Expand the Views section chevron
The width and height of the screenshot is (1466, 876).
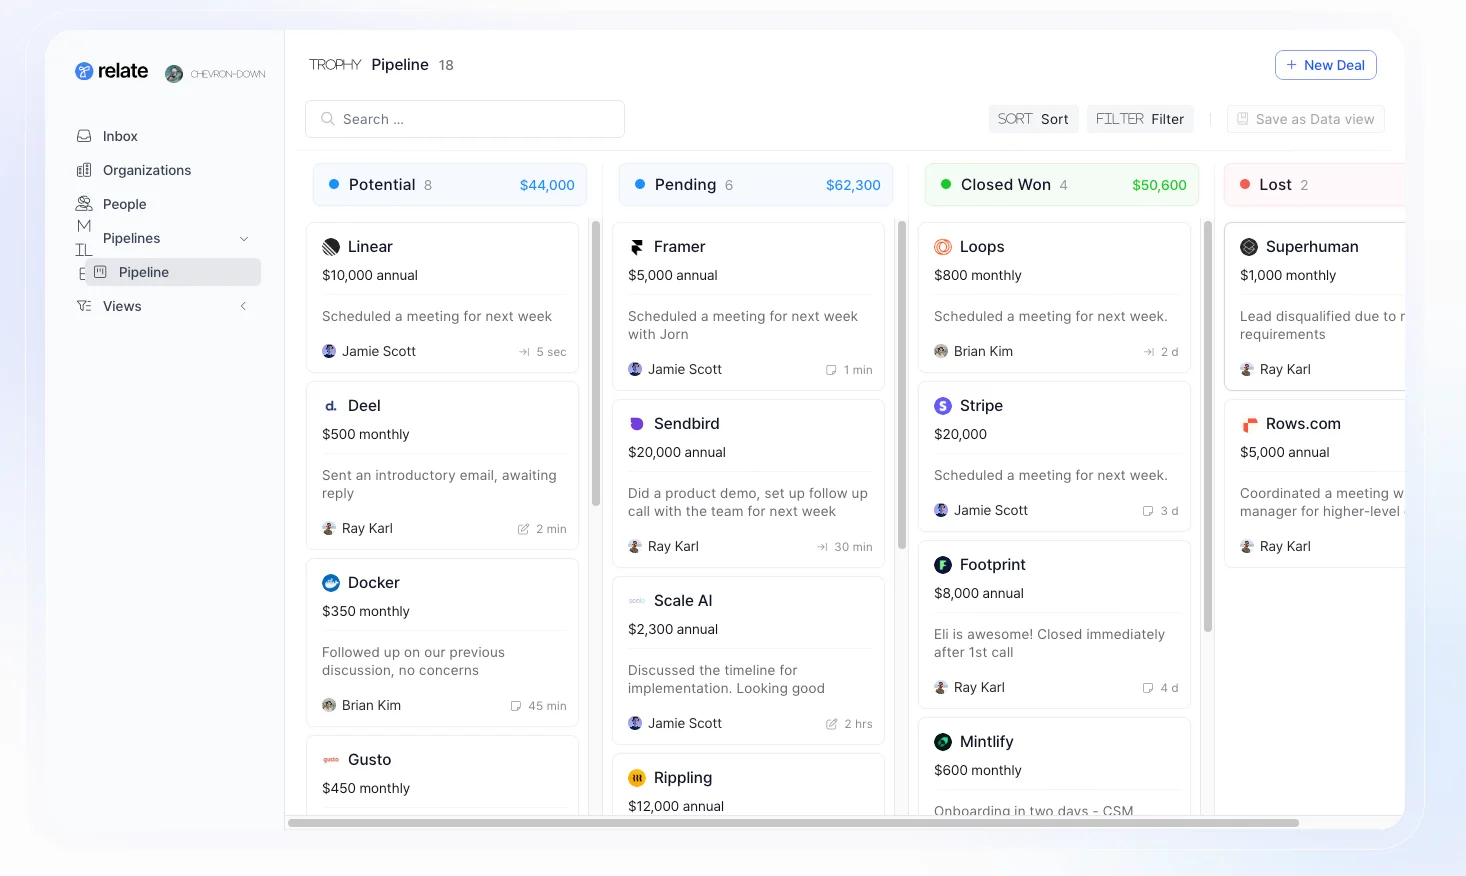tap(244, 306)
